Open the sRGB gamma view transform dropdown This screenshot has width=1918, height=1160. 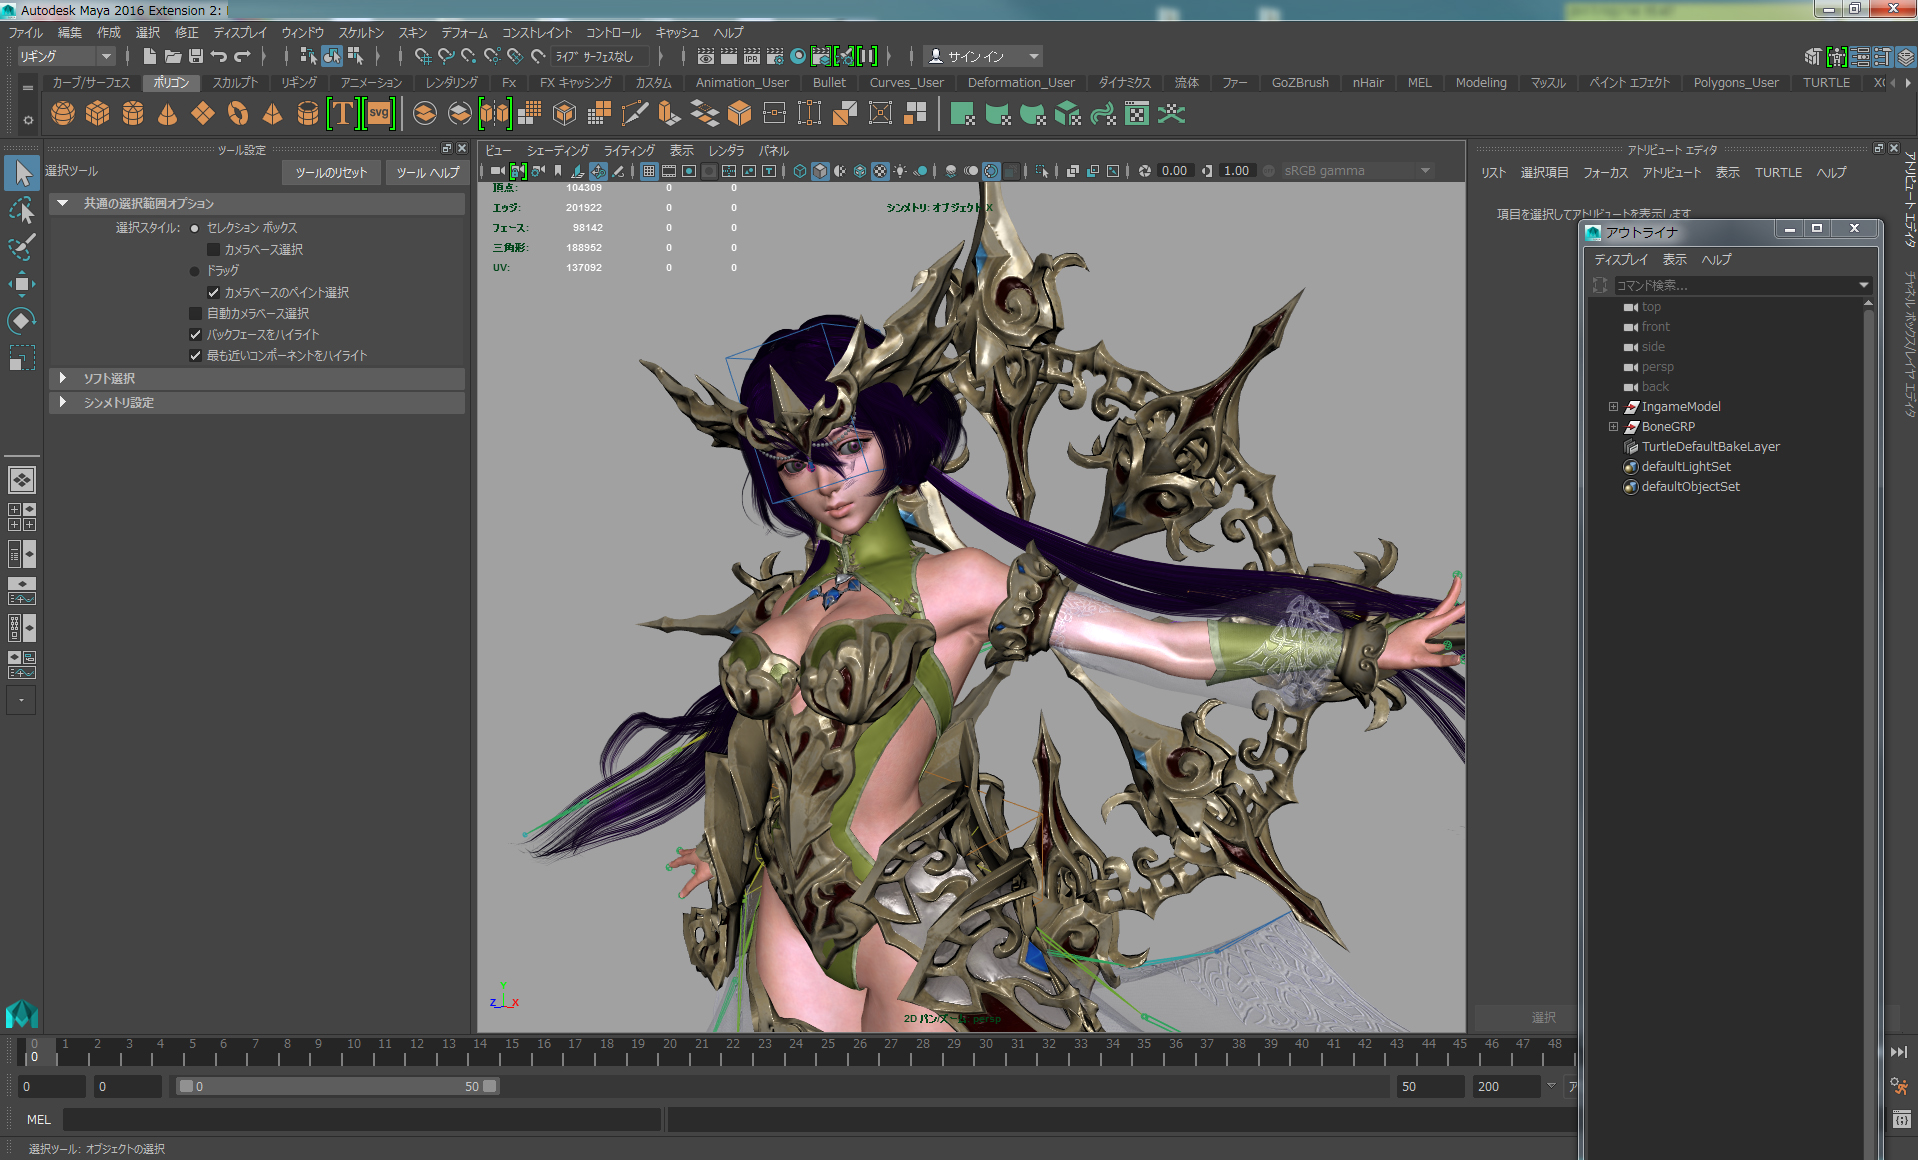[x=1357, y=171]
